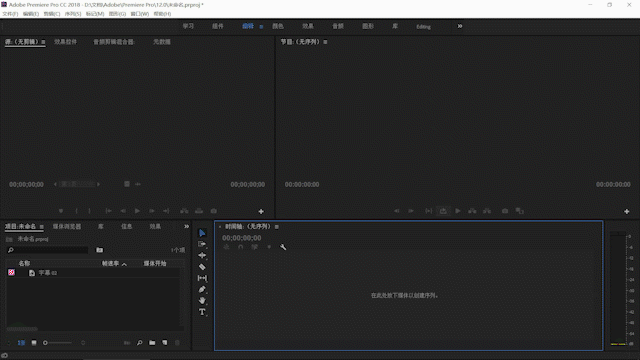The image size is (640, 360).
Task: Click the label color swatch of 字幕 02
Action: point(11,272)
